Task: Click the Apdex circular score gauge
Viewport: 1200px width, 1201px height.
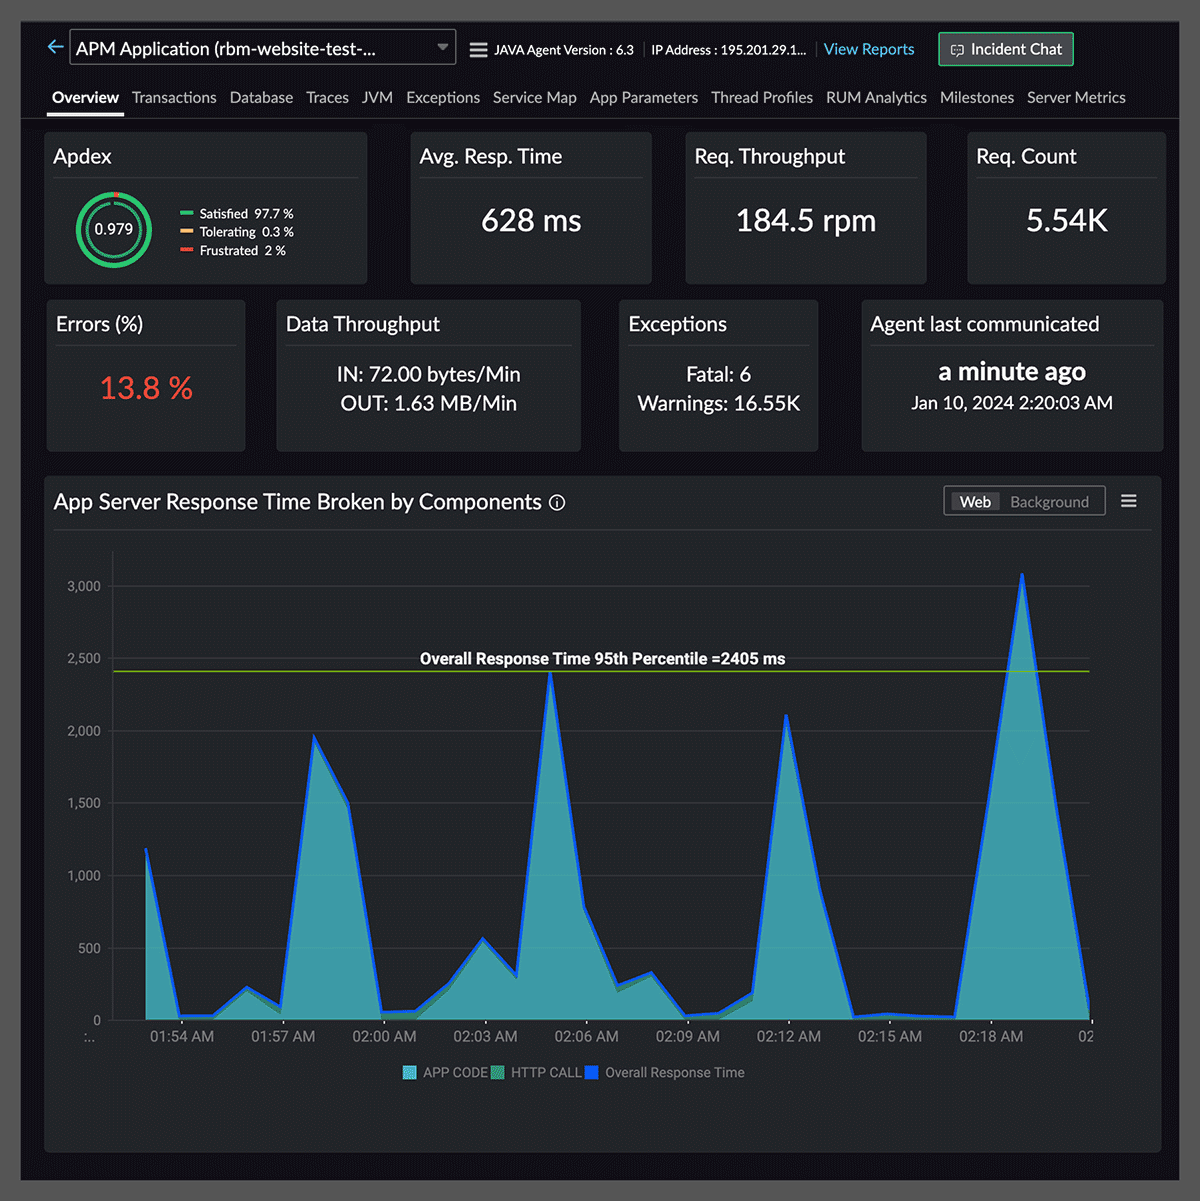Action: [x=113, y=230]
